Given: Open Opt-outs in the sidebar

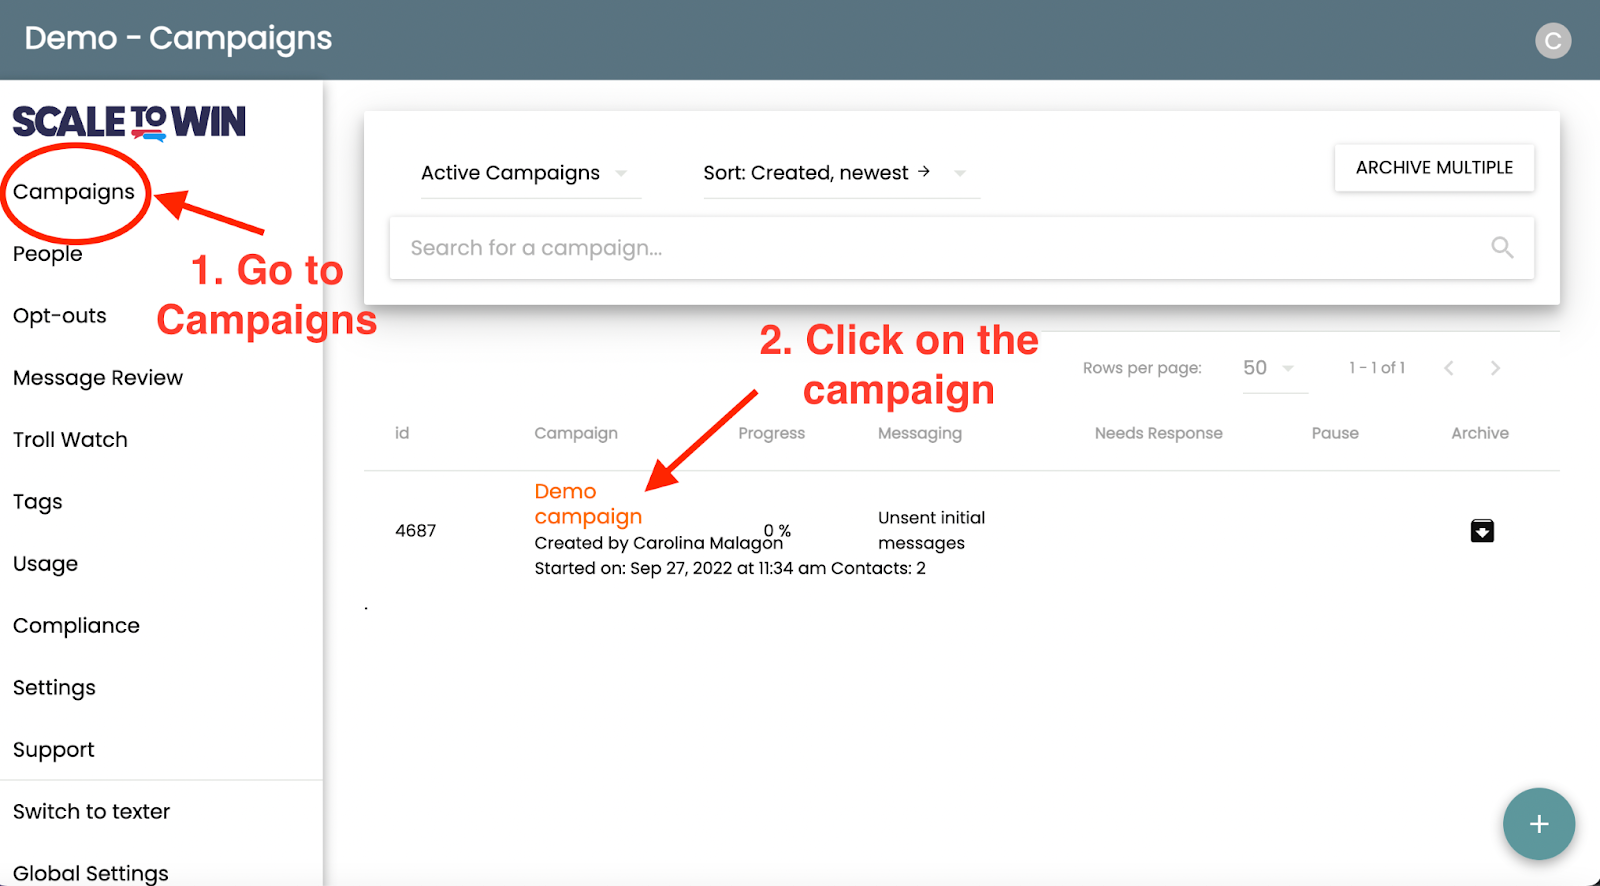Looking at the screenshot, I should [60, 316].
